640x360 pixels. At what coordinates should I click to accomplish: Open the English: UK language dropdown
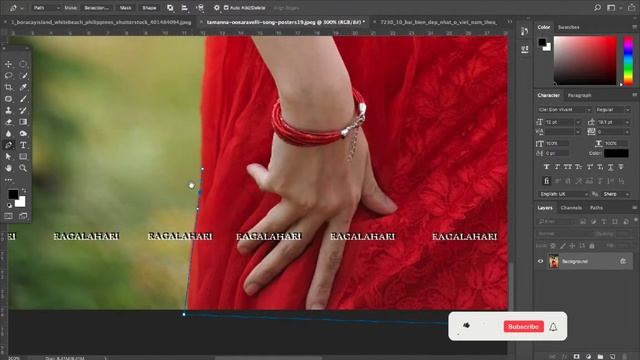click(x=563, y=194)
